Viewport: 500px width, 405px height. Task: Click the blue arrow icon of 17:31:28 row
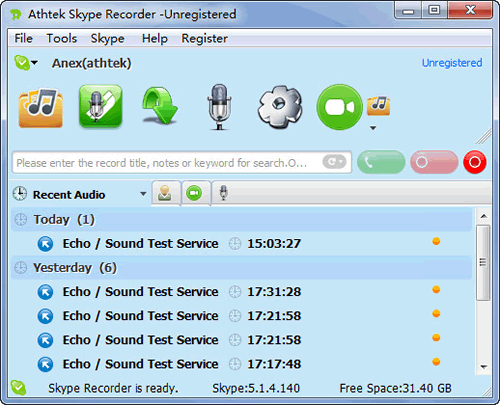click(45, 292)
